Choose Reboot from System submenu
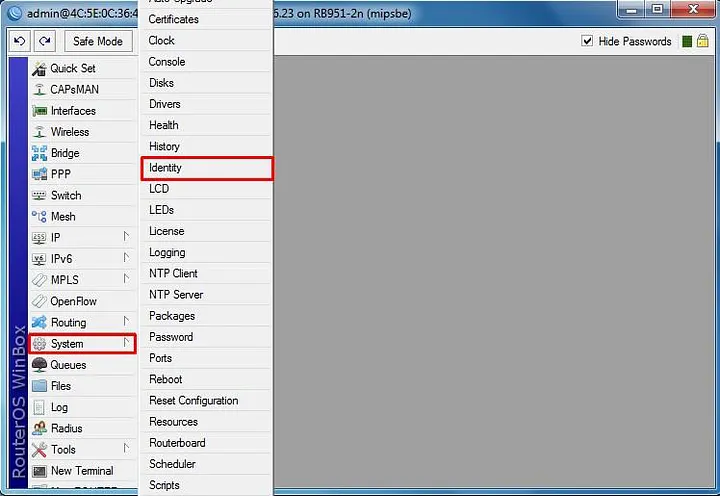 tap(206, 379)
